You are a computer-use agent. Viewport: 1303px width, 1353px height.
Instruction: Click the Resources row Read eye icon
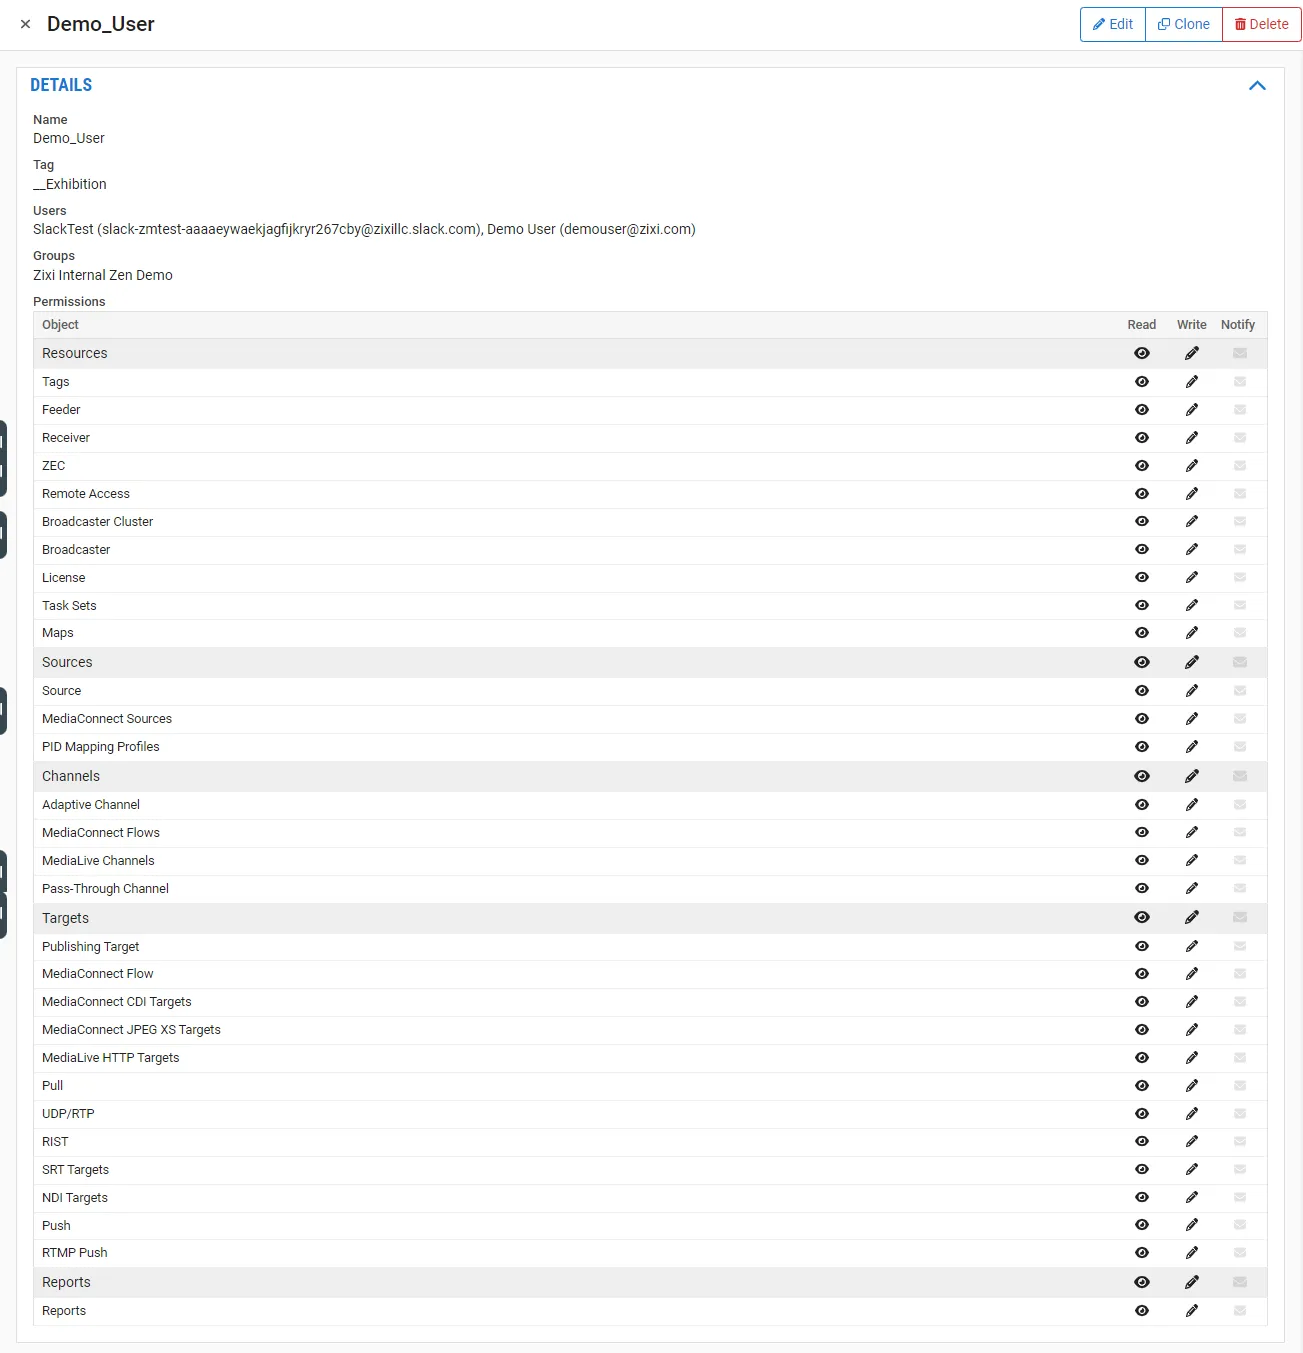pos(1142,353)
